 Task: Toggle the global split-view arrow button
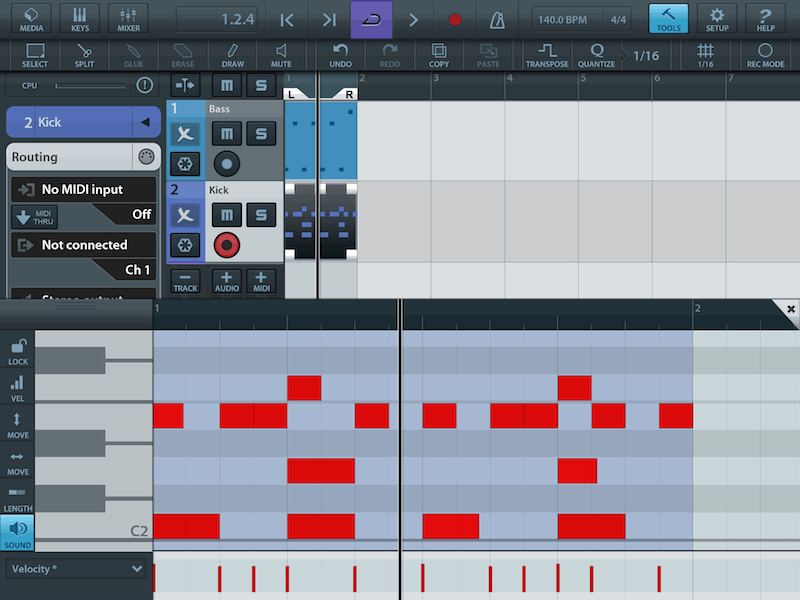[x=185, y=85]
